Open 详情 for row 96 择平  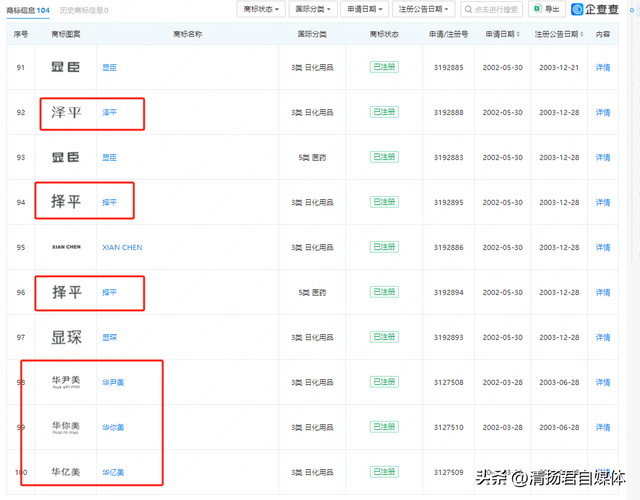(603, 292)
